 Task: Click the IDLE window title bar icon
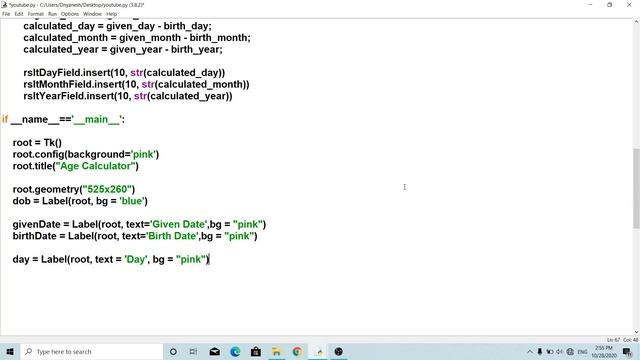click(4, 5)
